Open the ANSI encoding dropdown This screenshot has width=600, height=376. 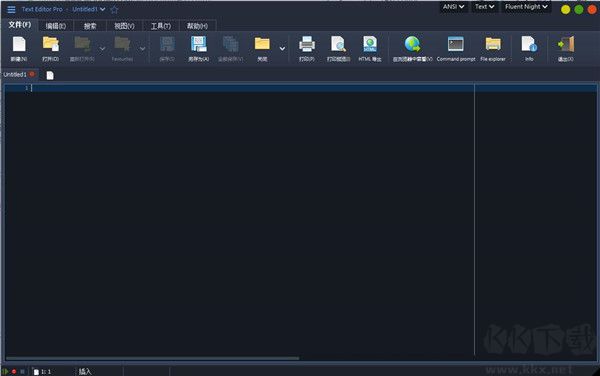tap(454, 7)
